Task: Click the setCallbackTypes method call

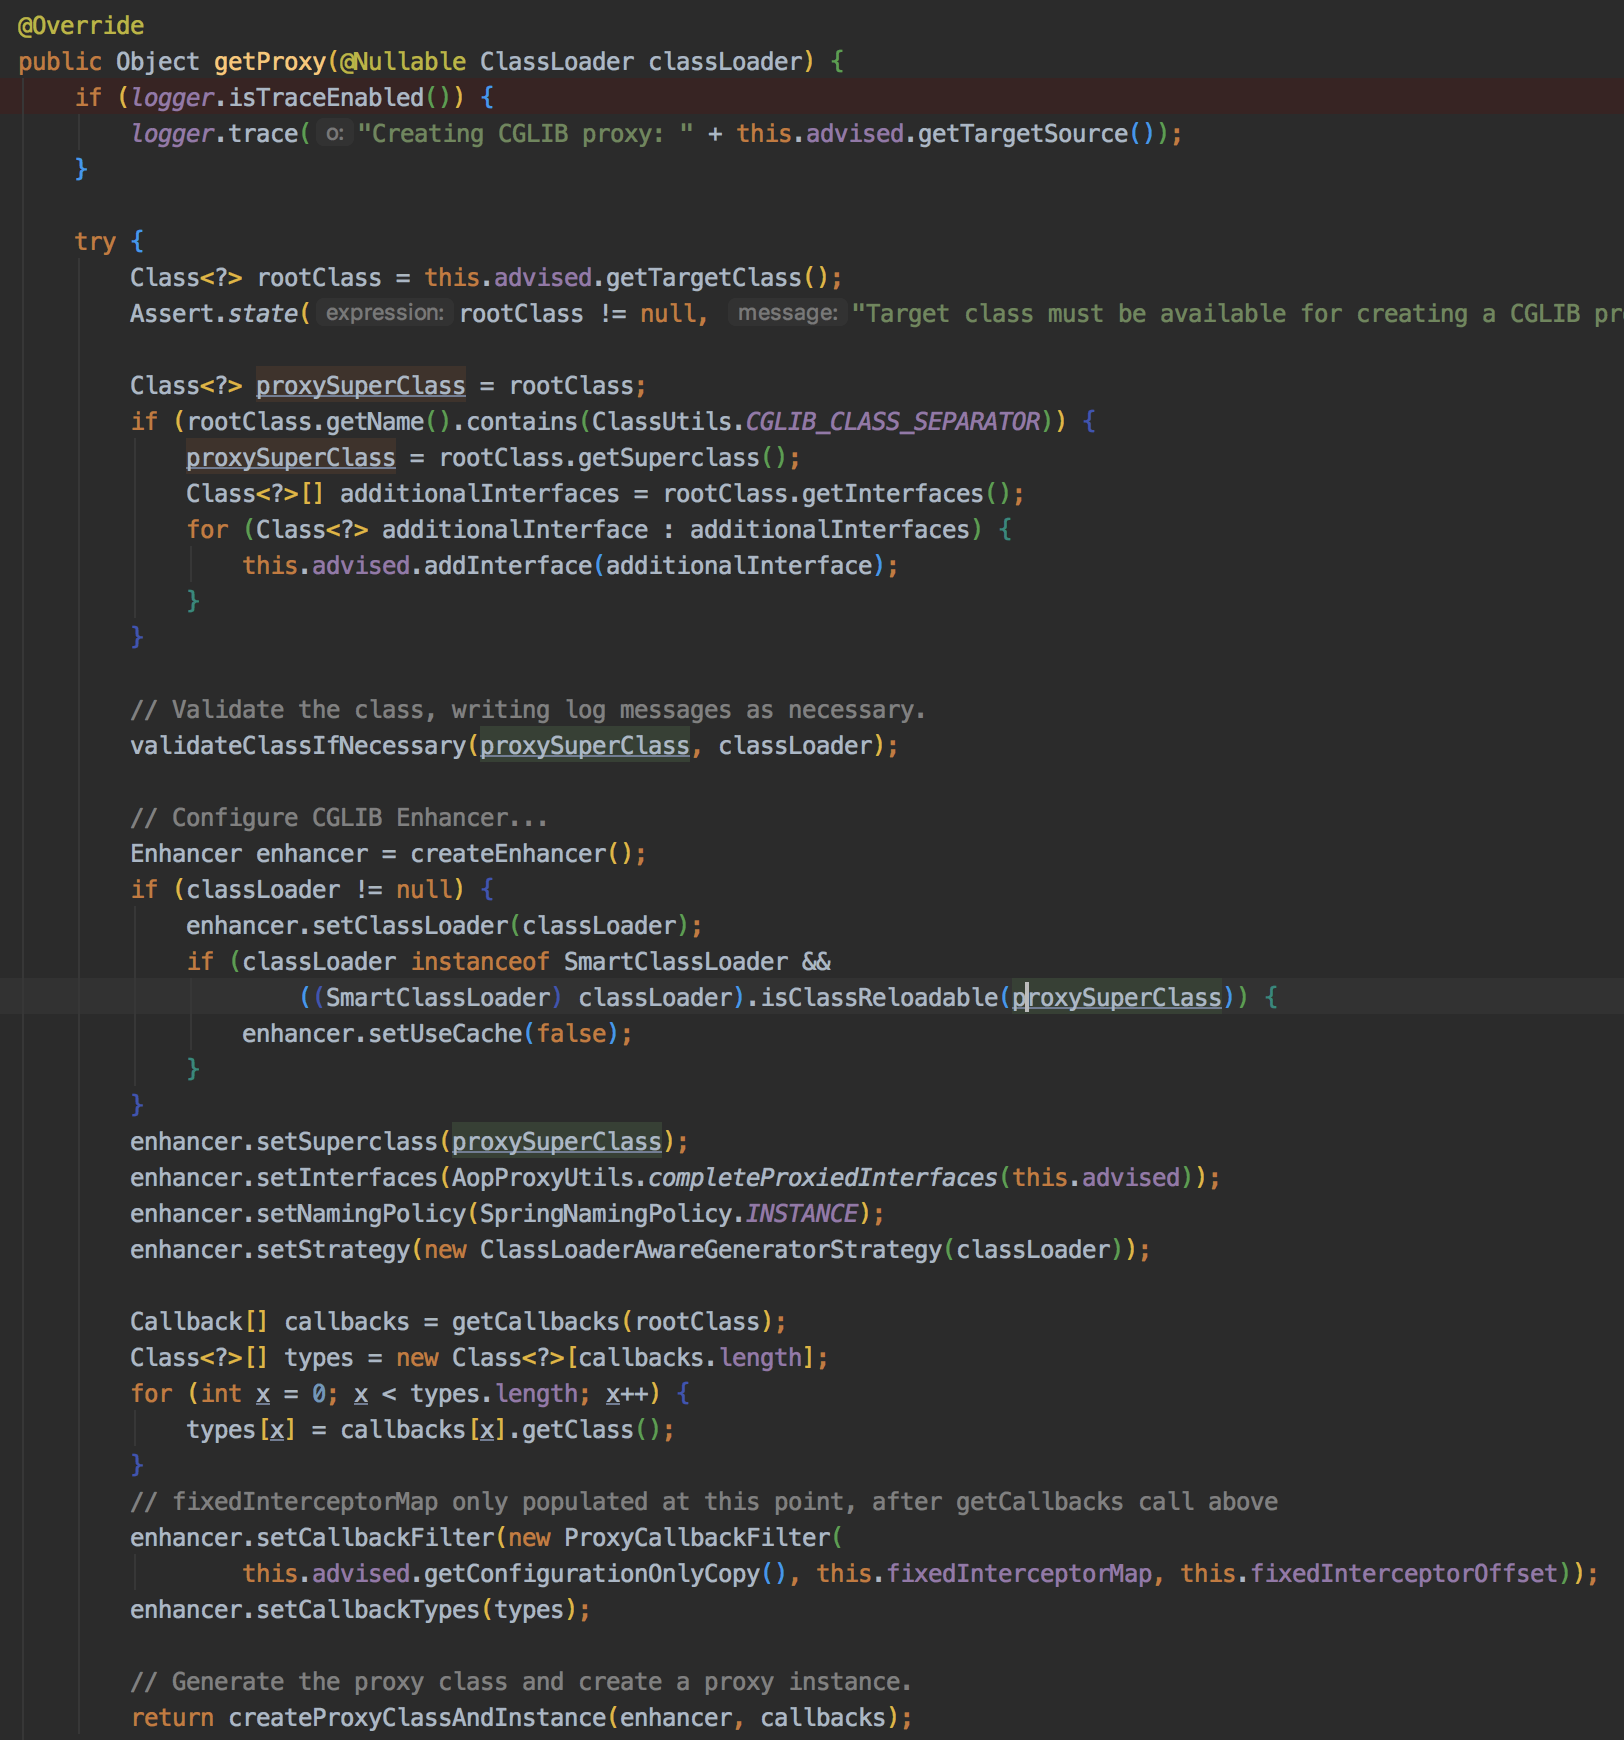Action: (368, 1609)
